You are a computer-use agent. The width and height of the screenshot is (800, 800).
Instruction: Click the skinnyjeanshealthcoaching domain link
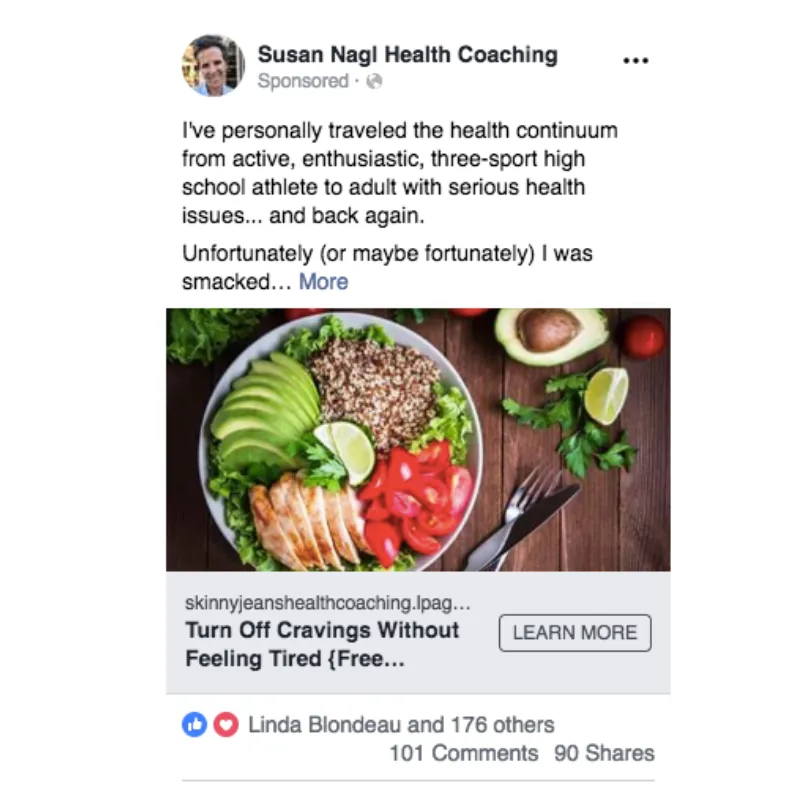tap(328, 603)
